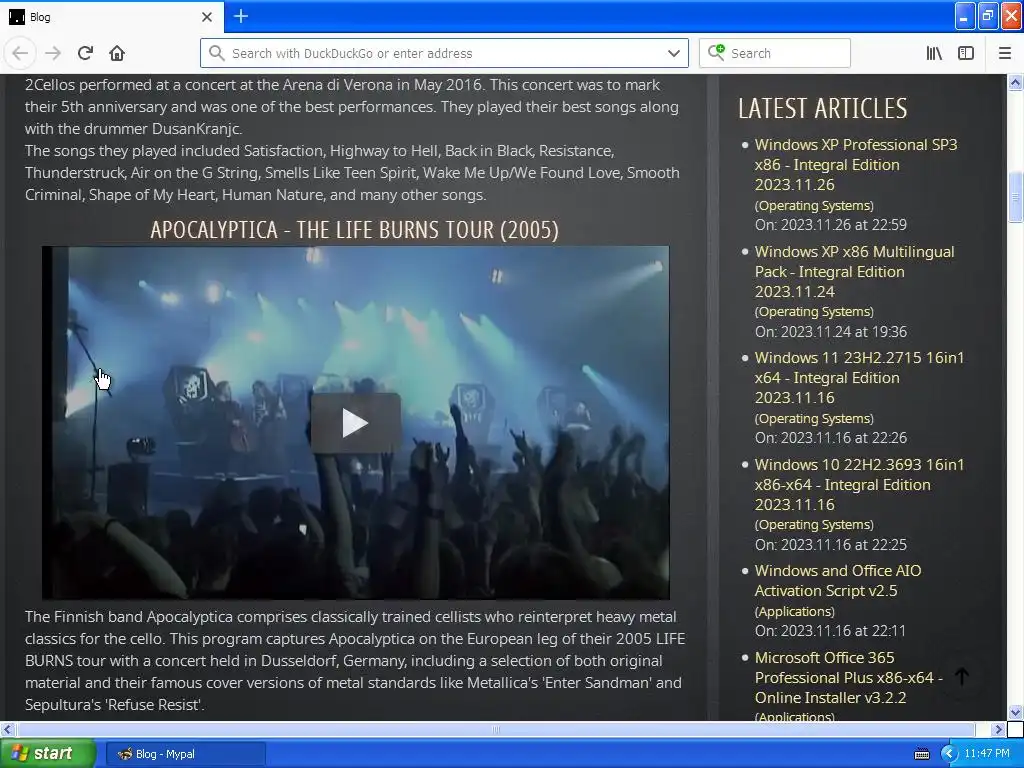Open on-screen keyboard tray icon
This screenshot has width=1024, height=768.
coord(921,754)
